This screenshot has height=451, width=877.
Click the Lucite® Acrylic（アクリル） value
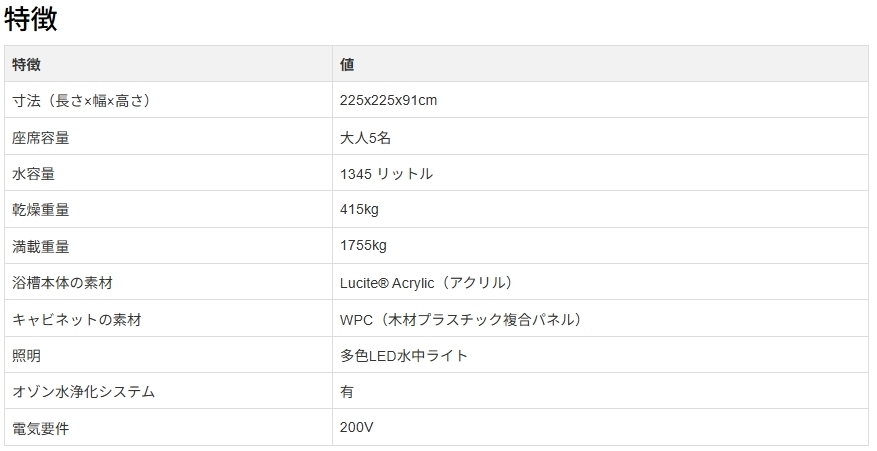[426, 283]
